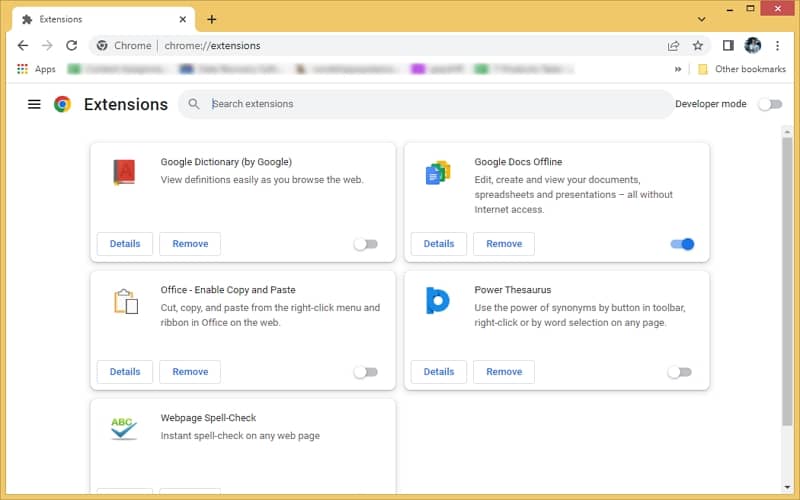Click the profile avatar
800x500 pixels.
coord(753,45)
